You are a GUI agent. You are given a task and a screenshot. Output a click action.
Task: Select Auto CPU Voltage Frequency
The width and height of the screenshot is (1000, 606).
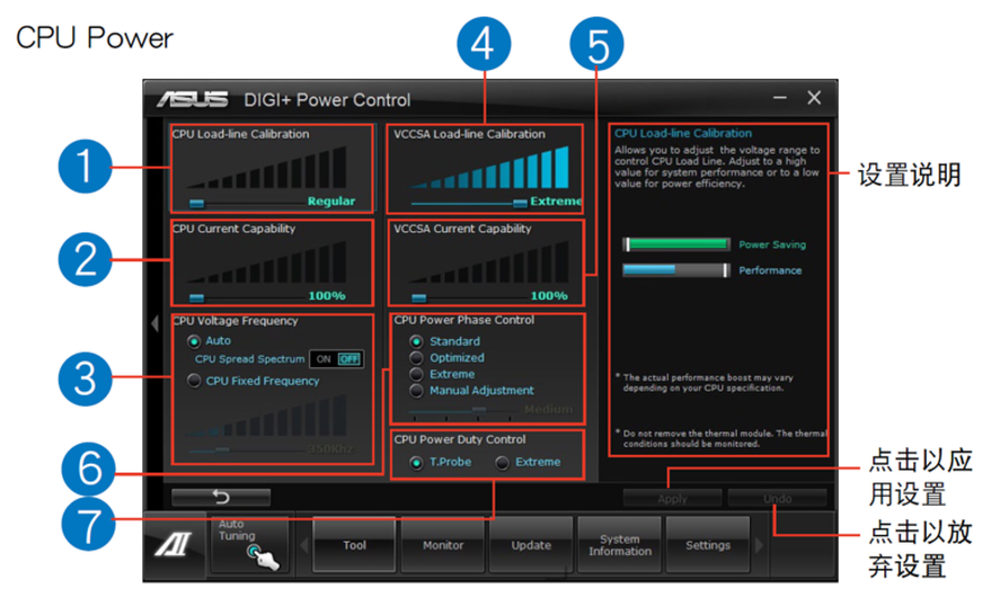click(194, 341)
